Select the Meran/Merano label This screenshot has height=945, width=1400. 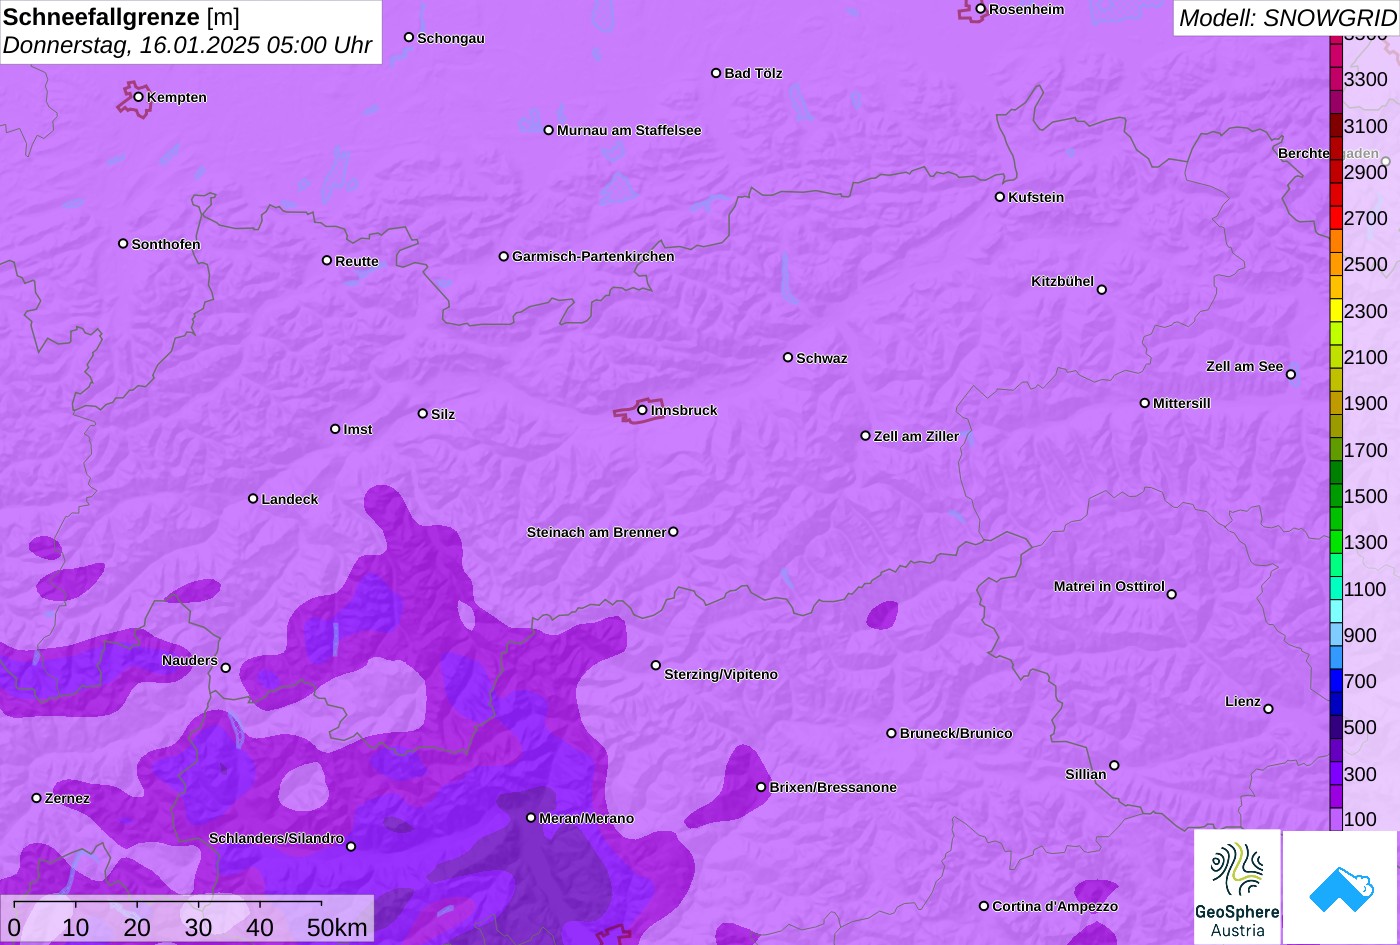[587, 819]
